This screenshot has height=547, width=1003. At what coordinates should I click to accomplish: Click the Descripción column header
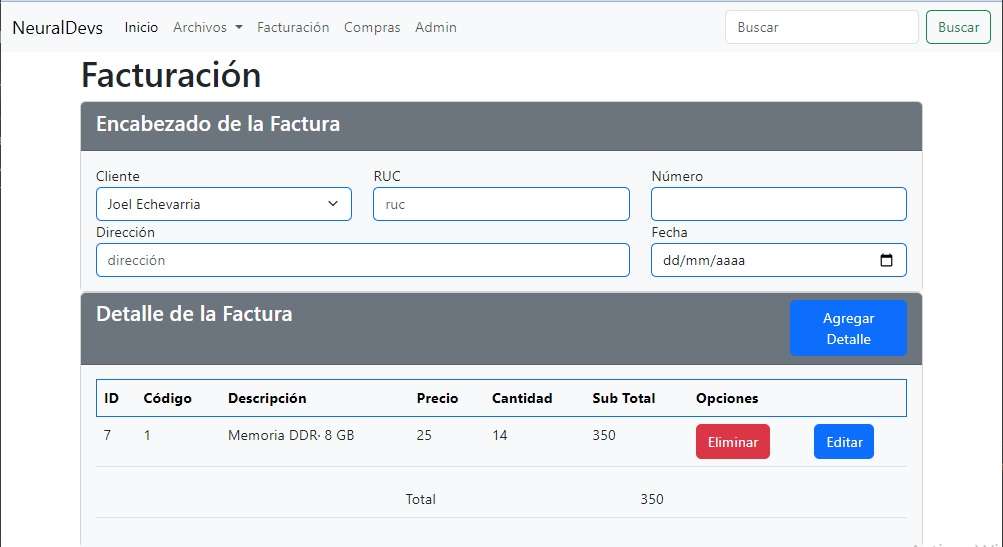click(x=267, y=398)
